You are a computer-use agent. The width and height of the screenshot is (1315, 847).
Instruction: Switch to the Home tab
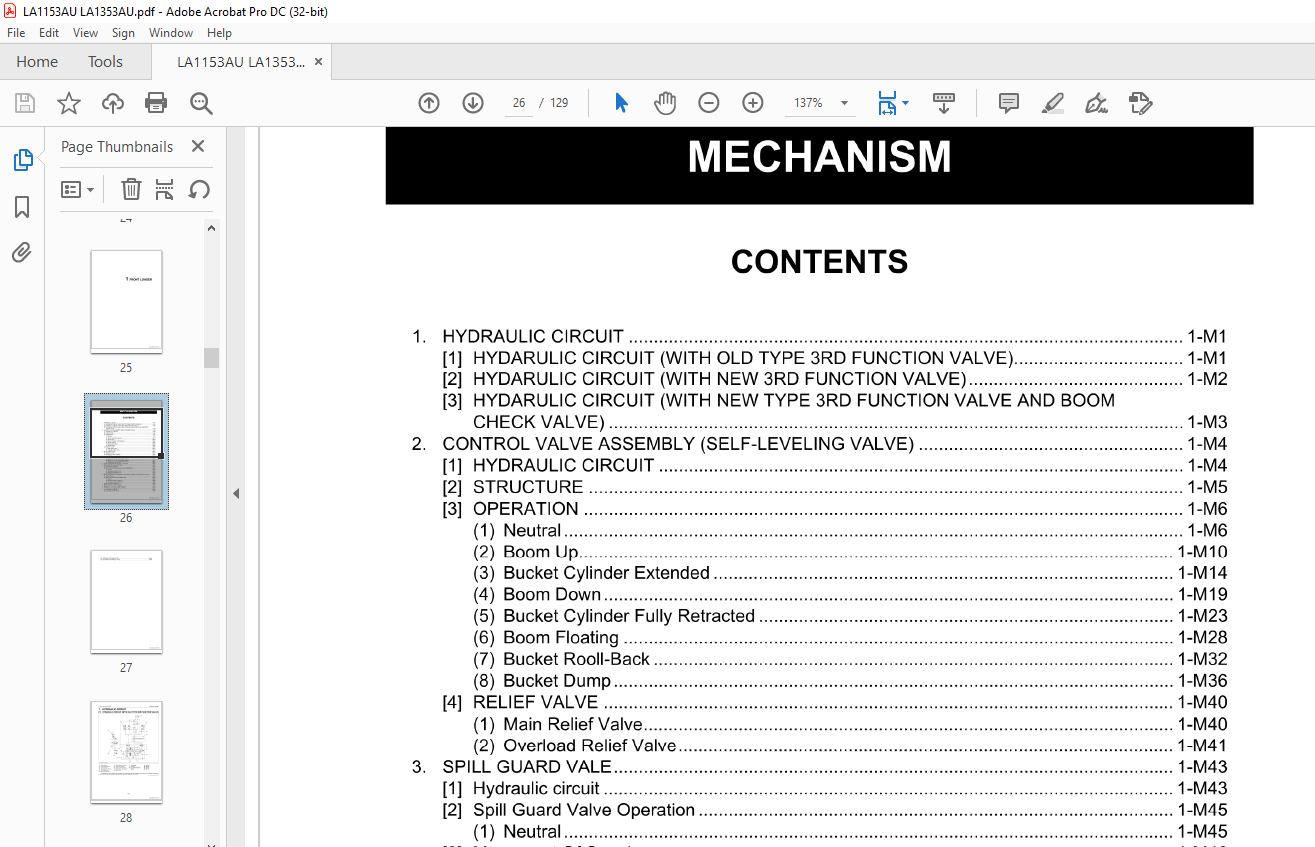pos(37,61)
